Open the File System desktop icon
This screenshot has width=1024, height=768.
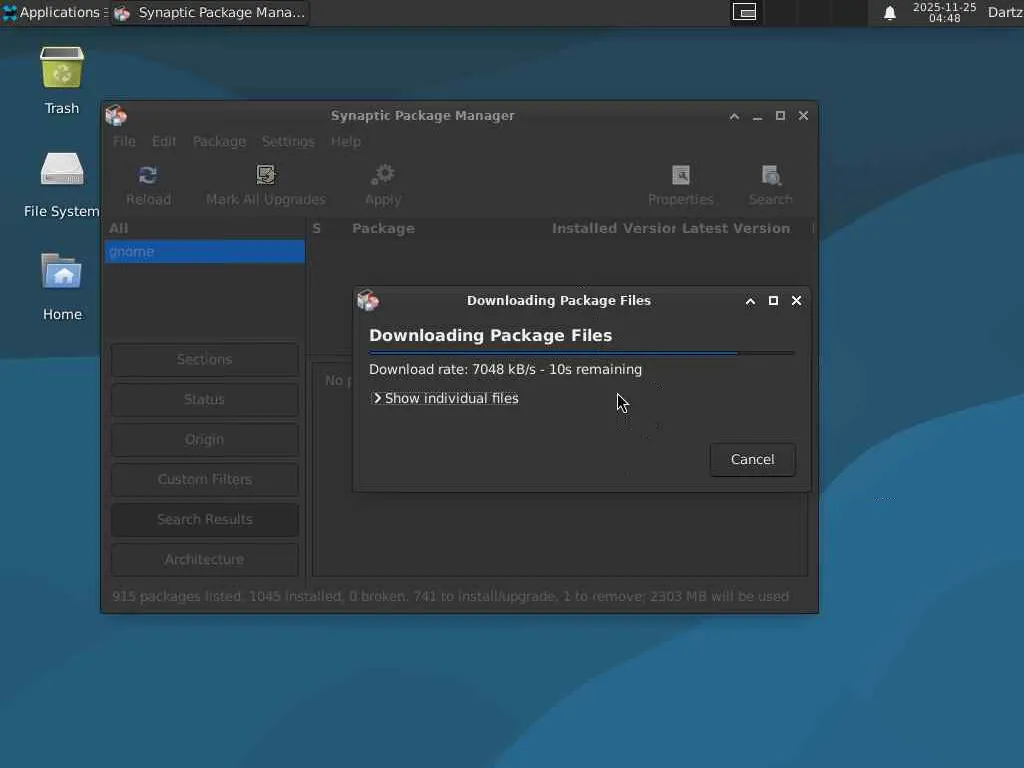click(x=62, y=169)
